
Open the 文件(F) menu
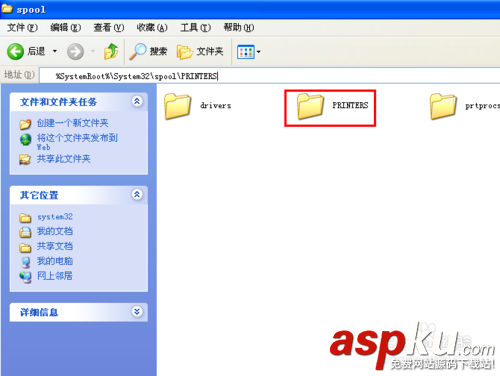(x=22, y=27)
